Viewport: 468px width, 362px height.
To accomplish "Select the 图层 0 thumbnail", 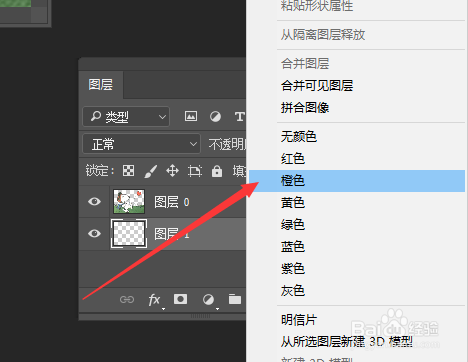I will [129, 201].
